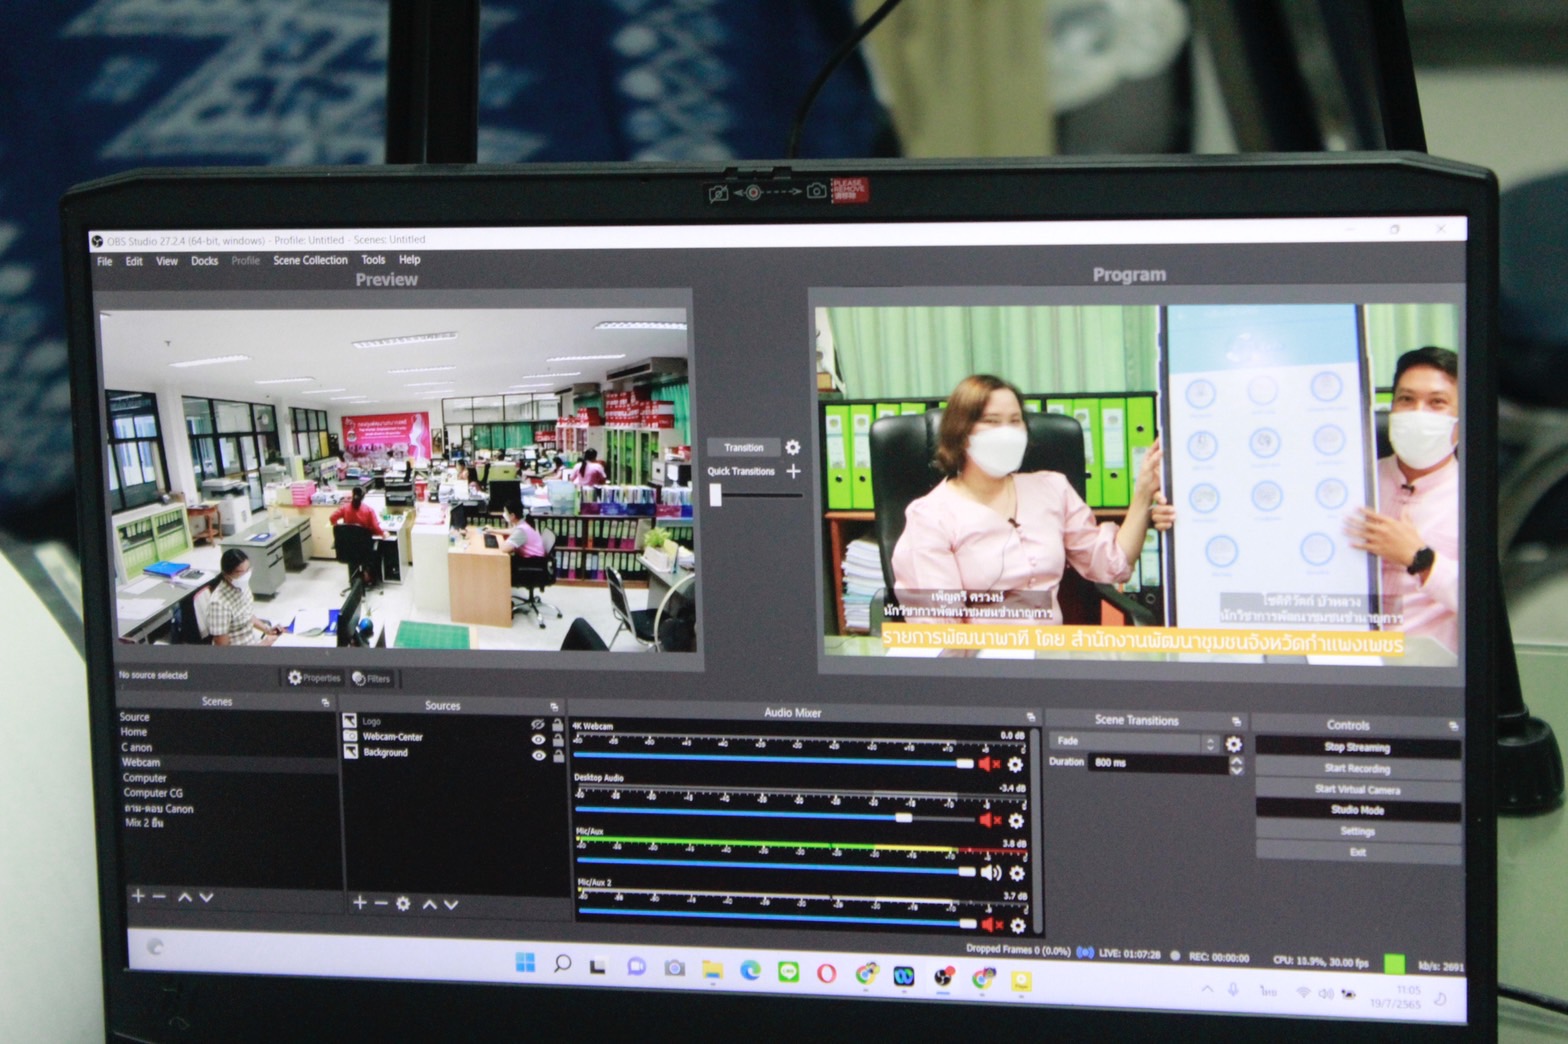1568x1044 pixels.
Task: Open source properties gear in Sources toolbar
Action: 403,903
